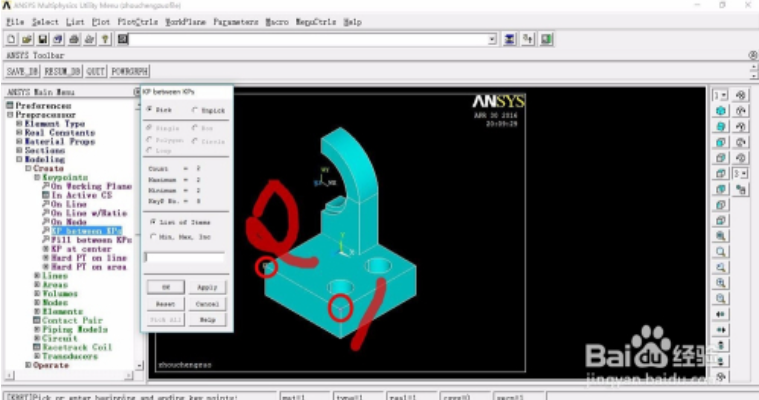
Task: Click the SAVE_DB toolbar button
Action: click(x=22, y=71)
